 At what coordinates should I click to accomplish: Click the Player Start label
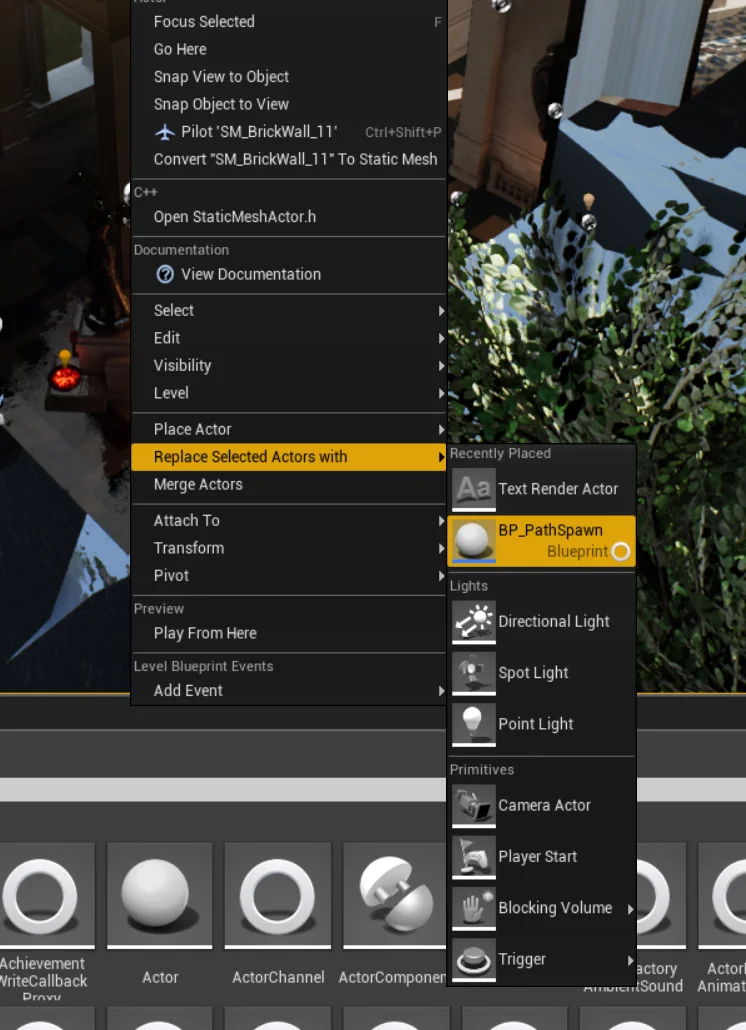point(538,857)
